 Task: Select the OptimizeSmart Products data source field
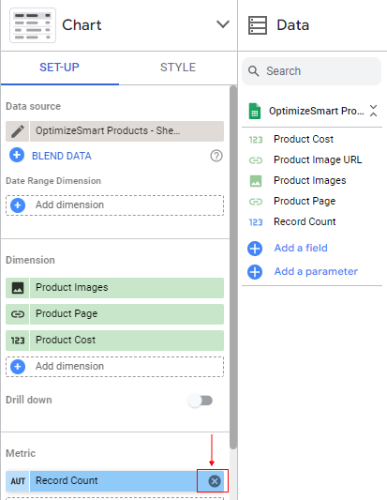coord(127,131)
